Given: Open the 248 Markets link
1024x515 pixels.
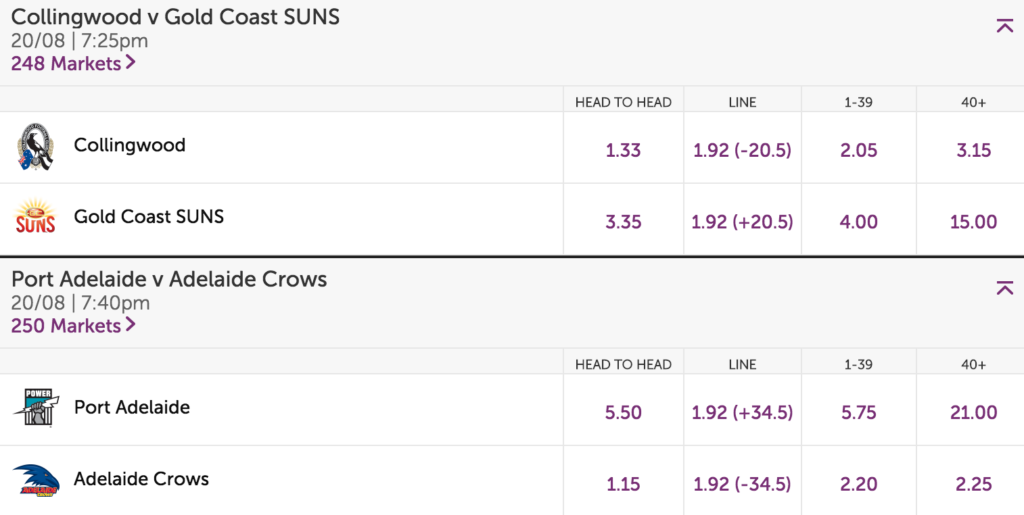Looking at the screenshot, I should point(73,63).
